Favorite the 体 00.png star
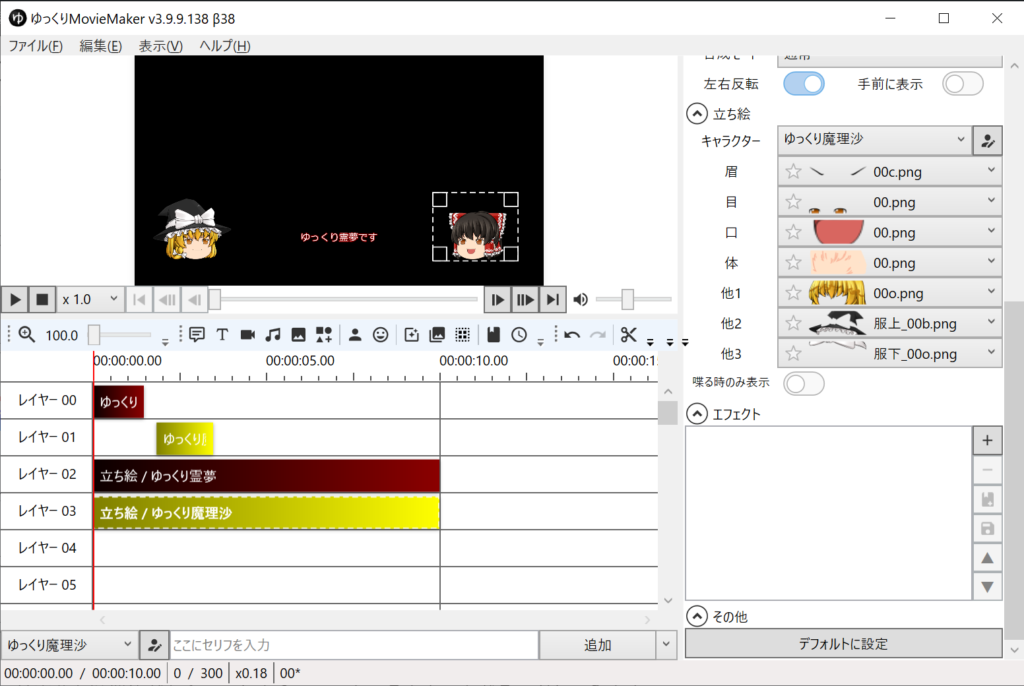The width and height of the screenshot is (1024, 686). [793, 263]
